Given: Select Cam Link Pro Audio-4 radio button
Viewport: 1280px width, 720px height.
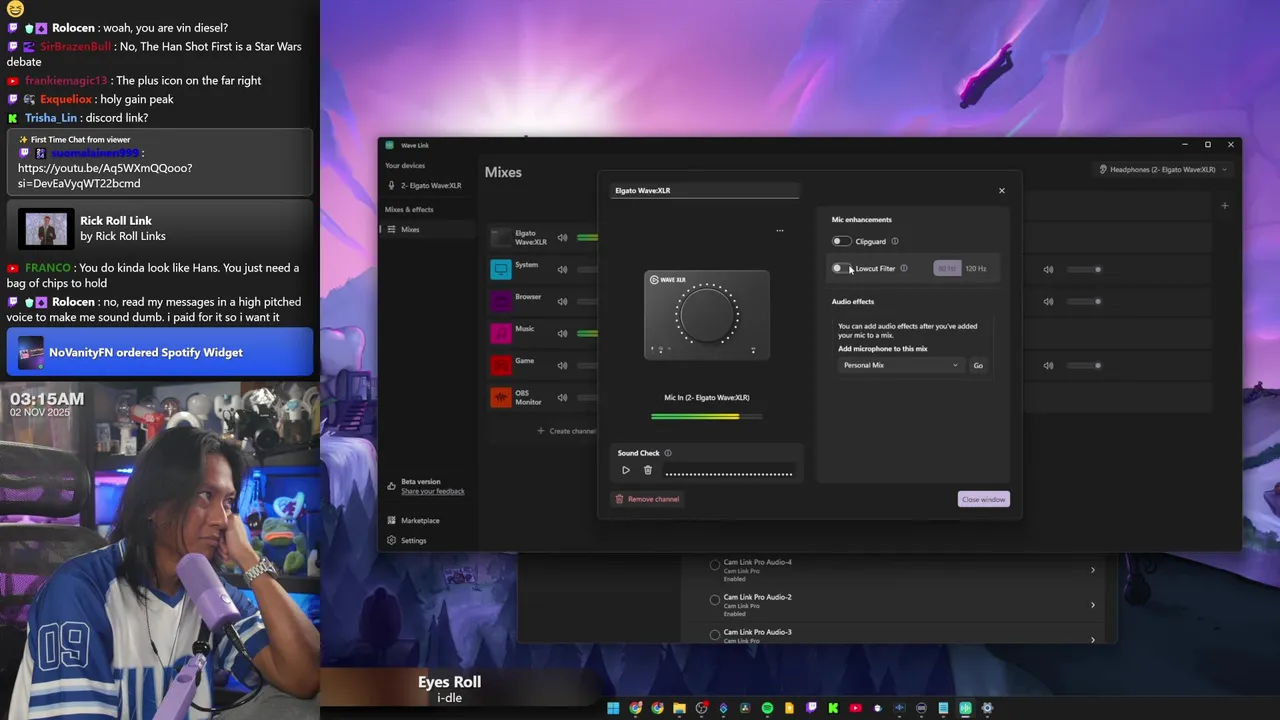Looking at the screenshot, I should click(x=715, y=566).
